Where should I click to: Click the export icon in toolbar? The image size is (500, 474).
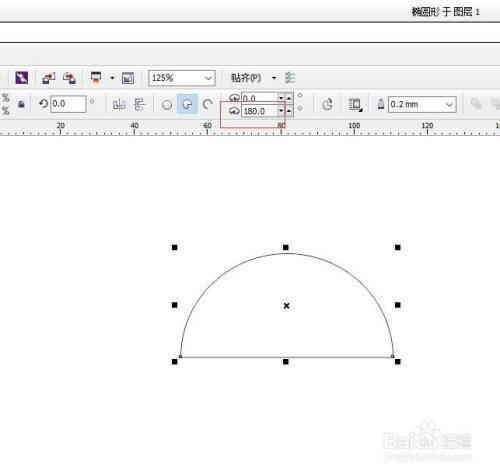pyautogui.click(x=69, y=78)
